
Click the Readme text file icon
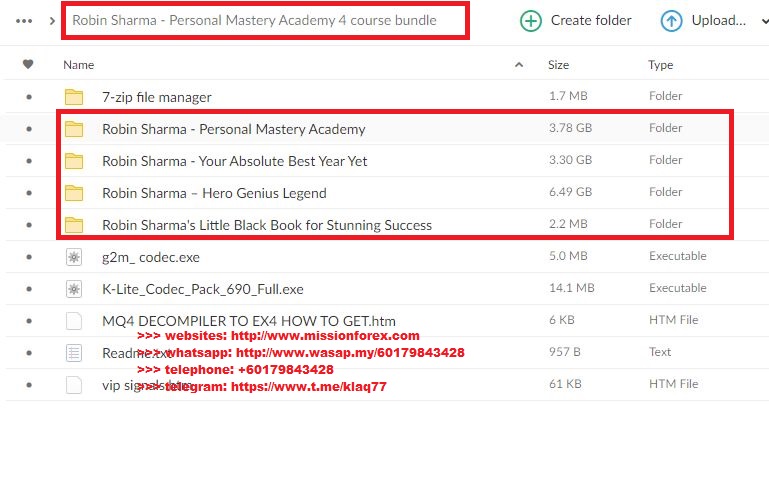click(74, 353)
